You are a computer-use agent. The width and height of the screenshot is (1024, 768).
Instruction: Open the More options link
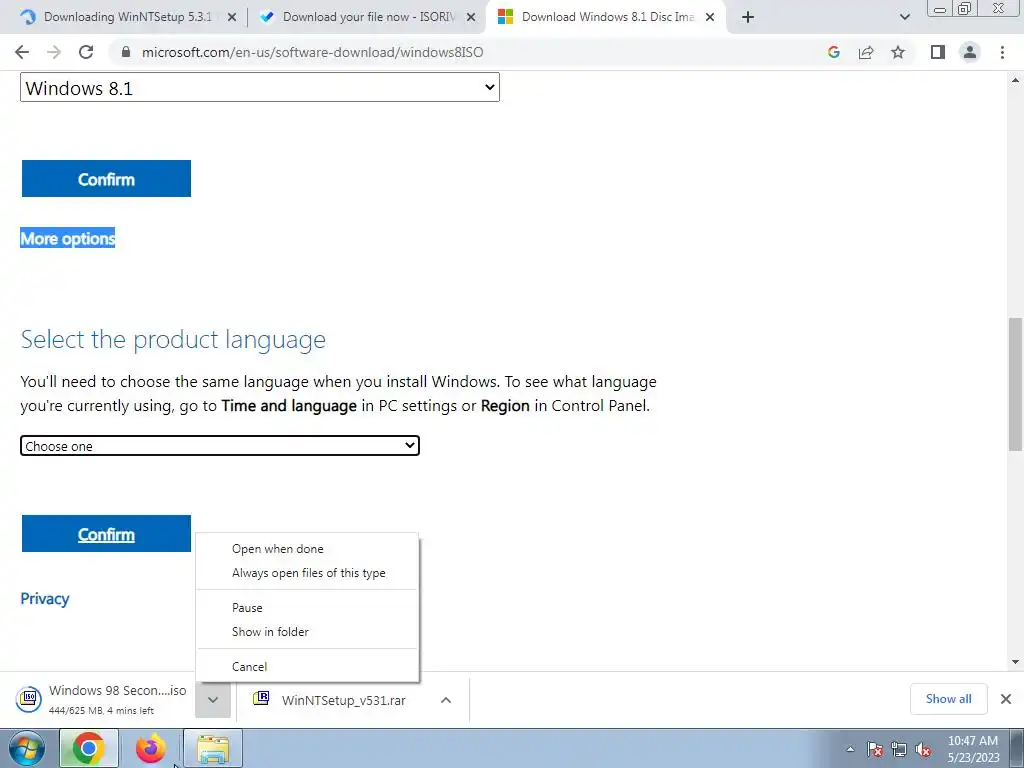[68, 238]
